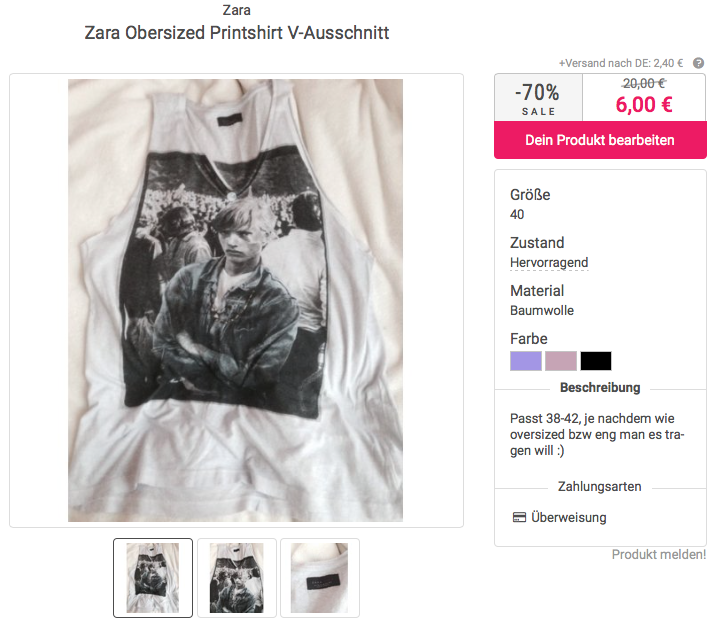Open the Zara brand link above title

coord(237,10)
